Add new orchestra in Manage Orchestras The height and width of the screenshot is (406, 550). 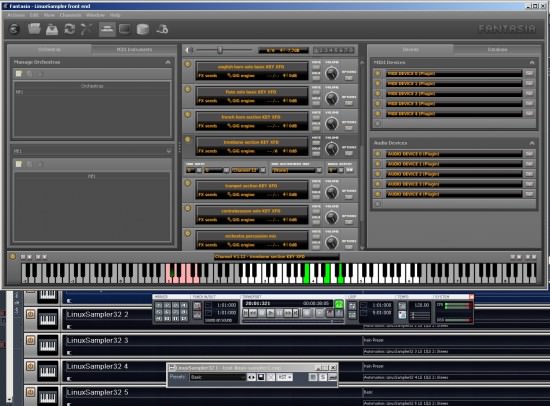click(19, 74)
